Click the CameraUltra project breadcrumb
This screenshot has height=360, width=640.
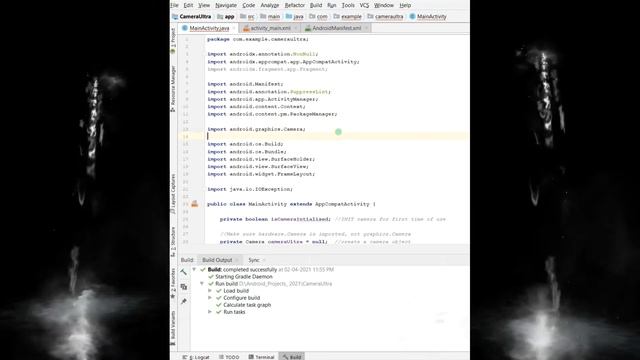tap(191, 17)
